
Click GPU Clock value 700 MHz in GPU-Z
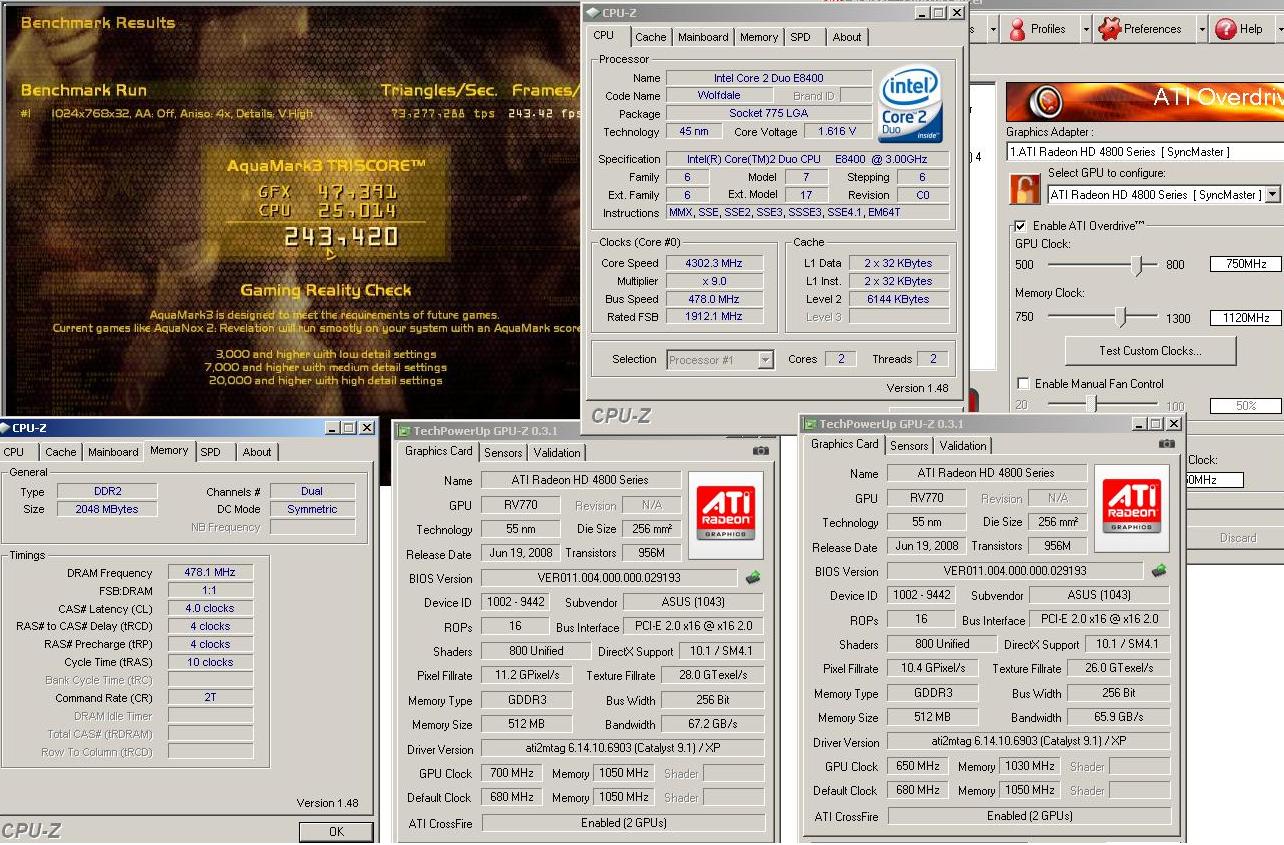[x=511, y=773]
